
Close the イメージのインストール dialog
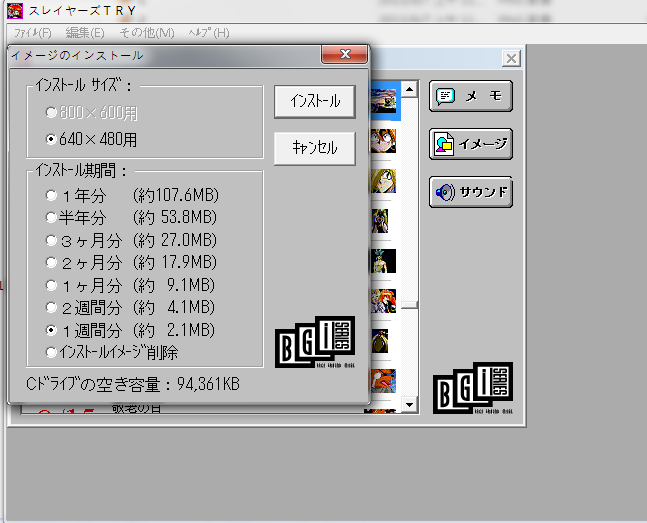(x=345, y=54)
